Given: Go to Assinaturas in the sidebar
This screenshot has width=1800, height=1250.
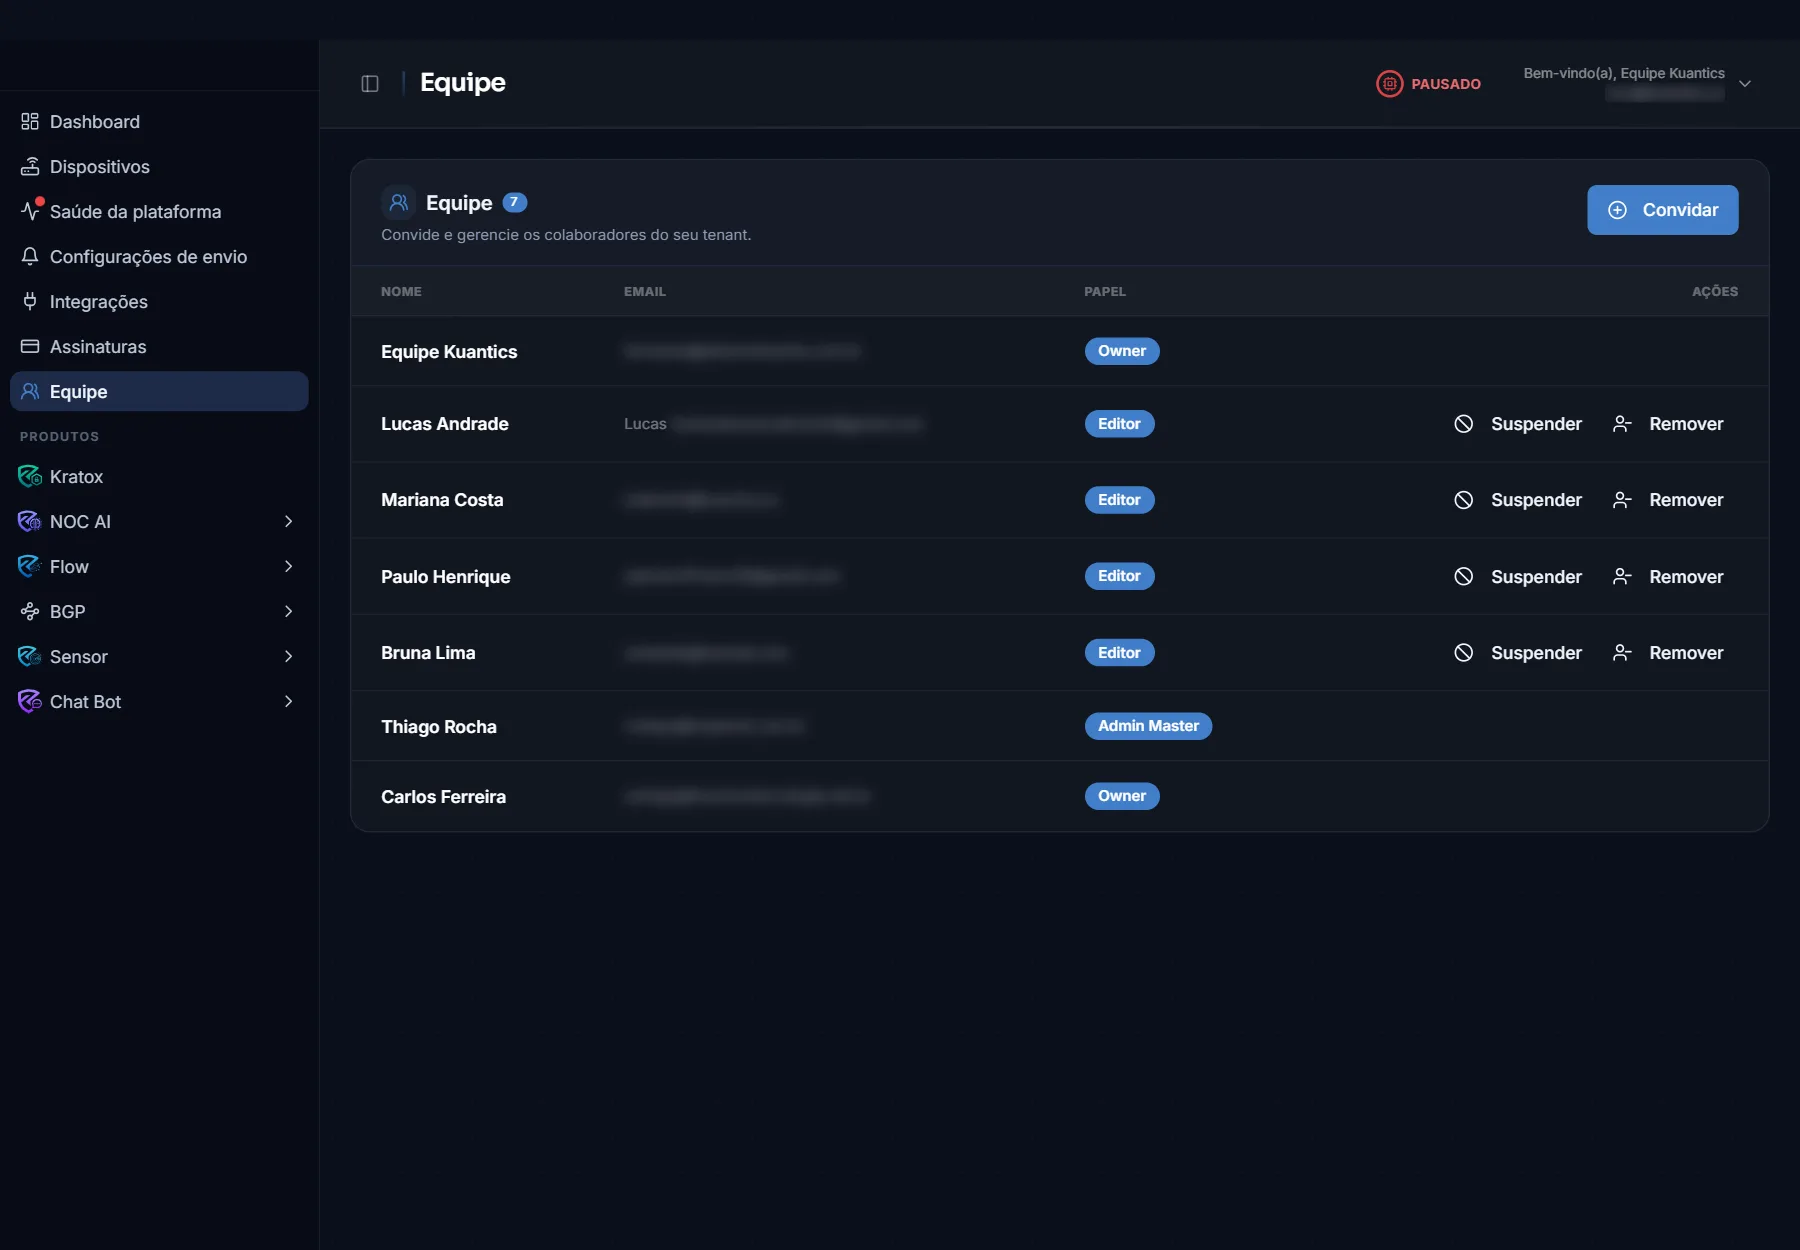Looking at the screenshot, I should tap(159, 347).
